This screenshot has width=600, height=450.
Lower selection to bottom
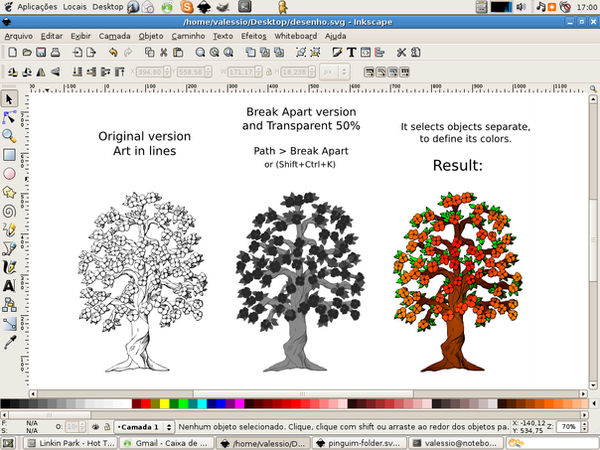[x=77, y=72]
